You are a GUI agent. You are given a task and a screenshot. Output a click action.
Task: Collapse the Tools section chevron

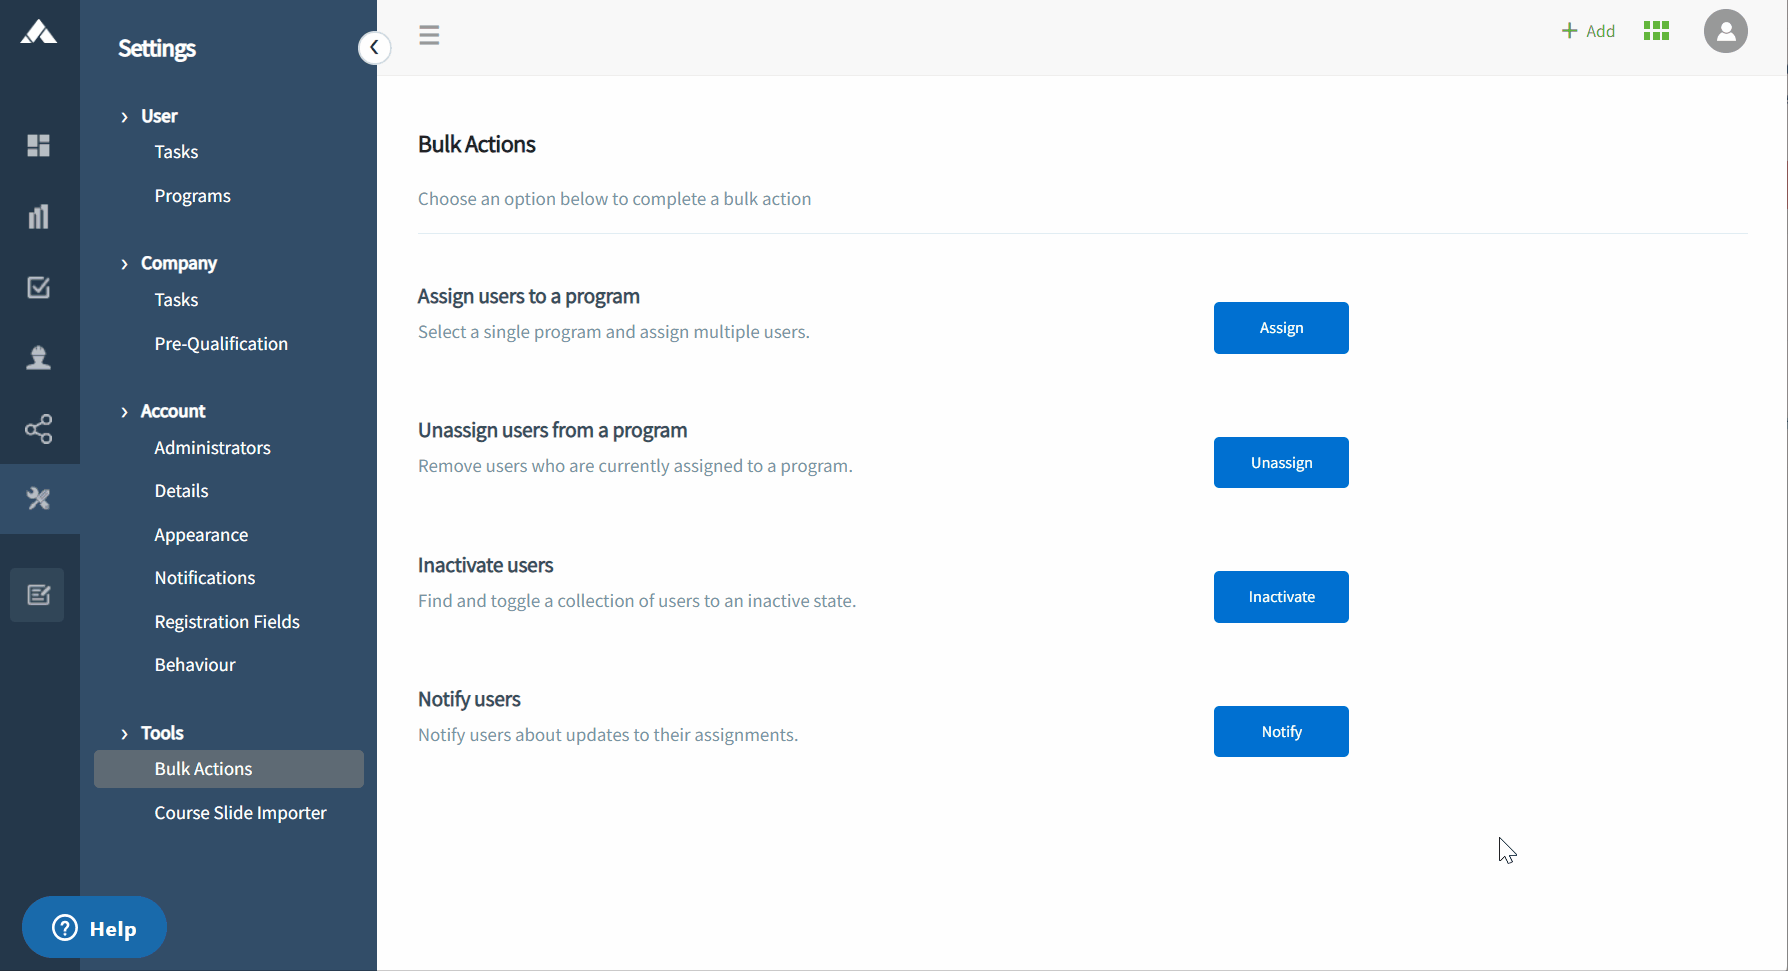pyautogui.click(x=124, y=734)
